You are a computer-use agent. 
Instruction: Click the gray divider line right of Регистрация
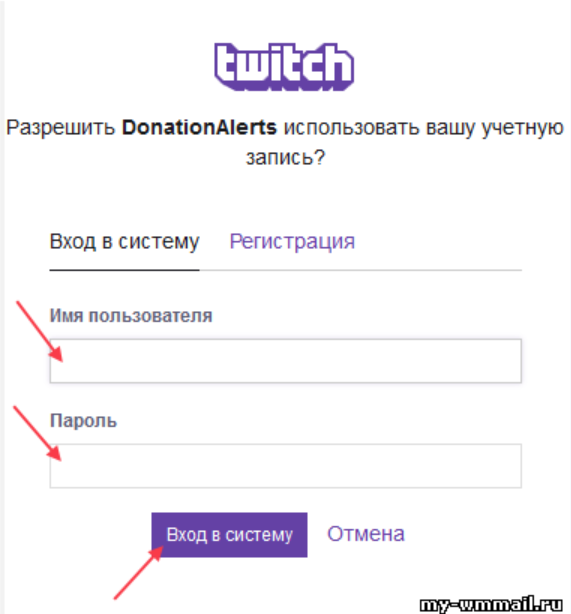pyautogui.click(x=361, y=270)
